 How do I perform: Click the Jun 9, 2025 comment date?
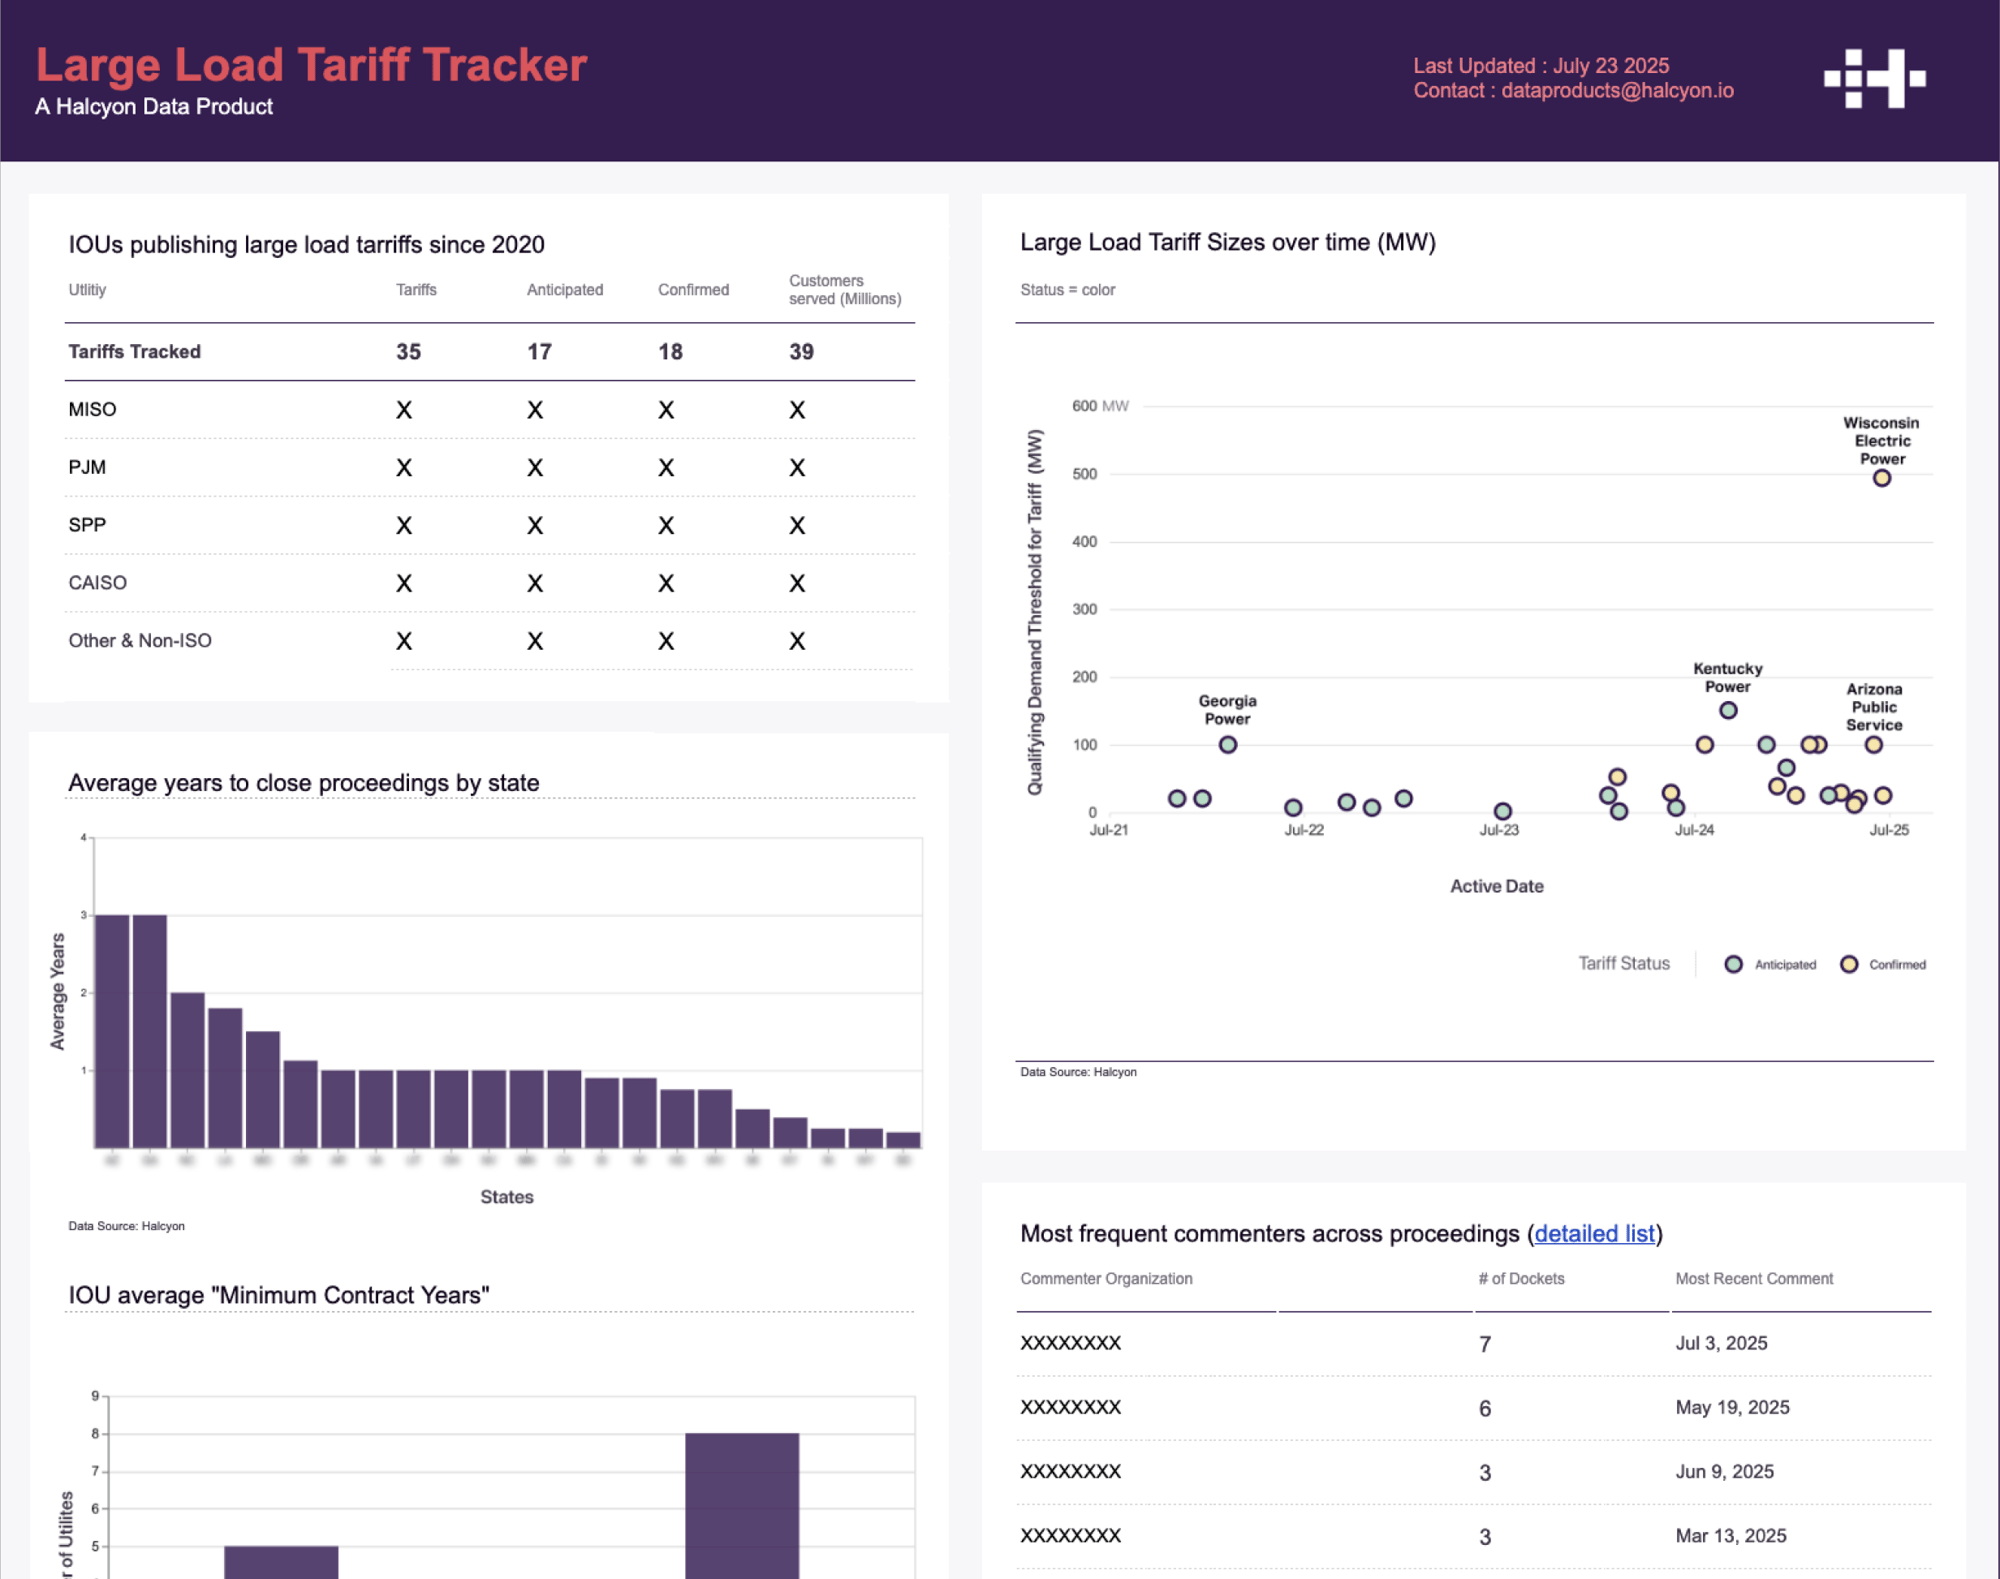pos(1724,1472)
